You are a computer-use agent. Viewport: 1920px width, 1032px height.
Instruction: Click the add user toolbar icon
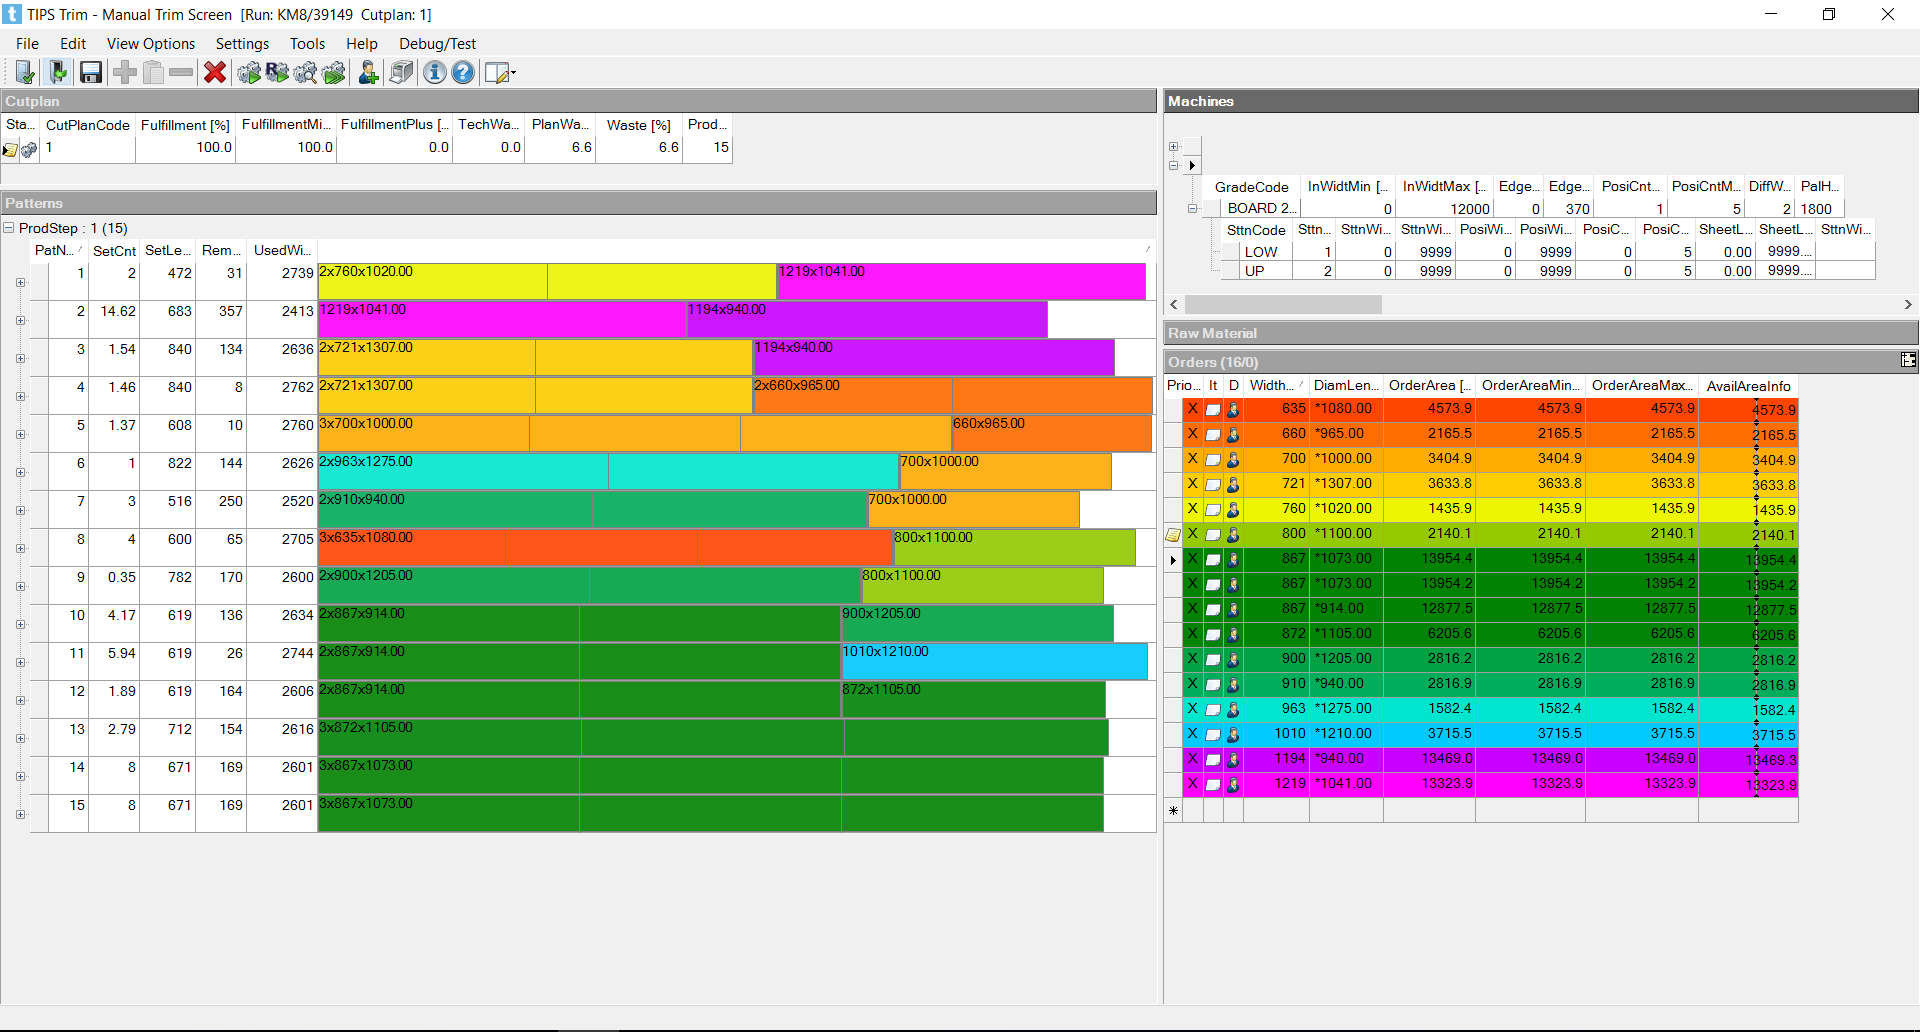click(x=368, y=72)
